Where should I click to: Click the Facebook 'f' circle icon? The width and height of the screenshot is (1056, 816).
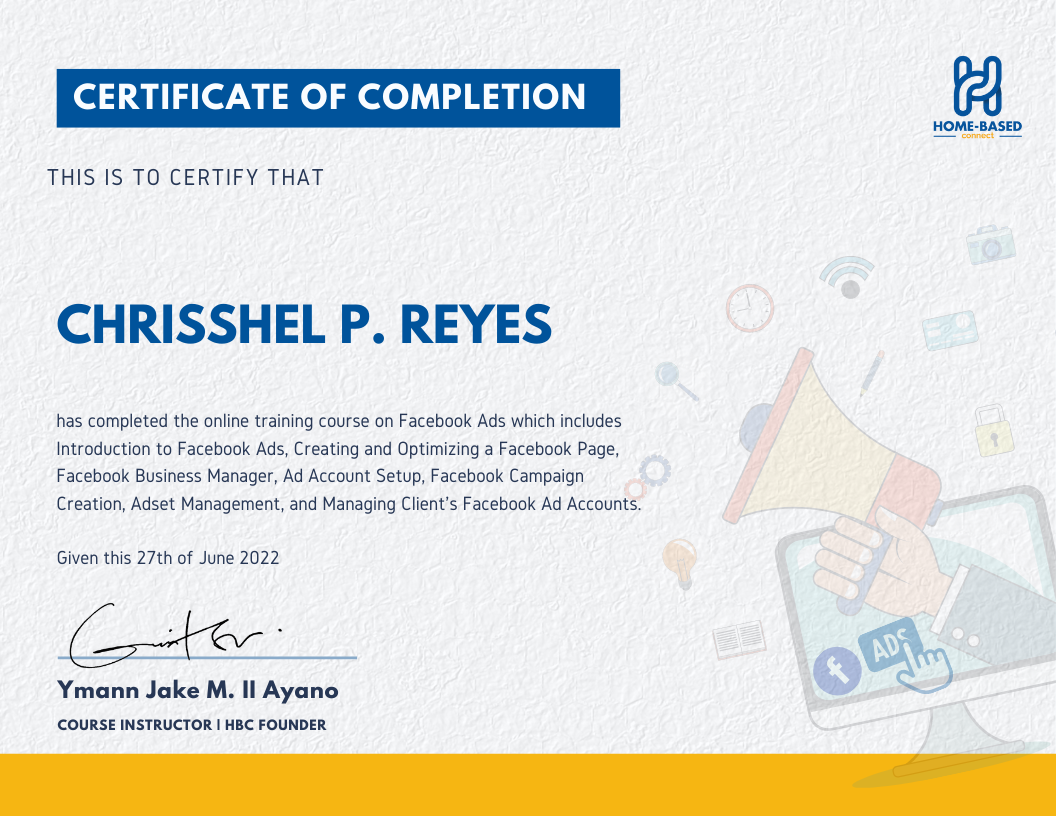(837, 670)
